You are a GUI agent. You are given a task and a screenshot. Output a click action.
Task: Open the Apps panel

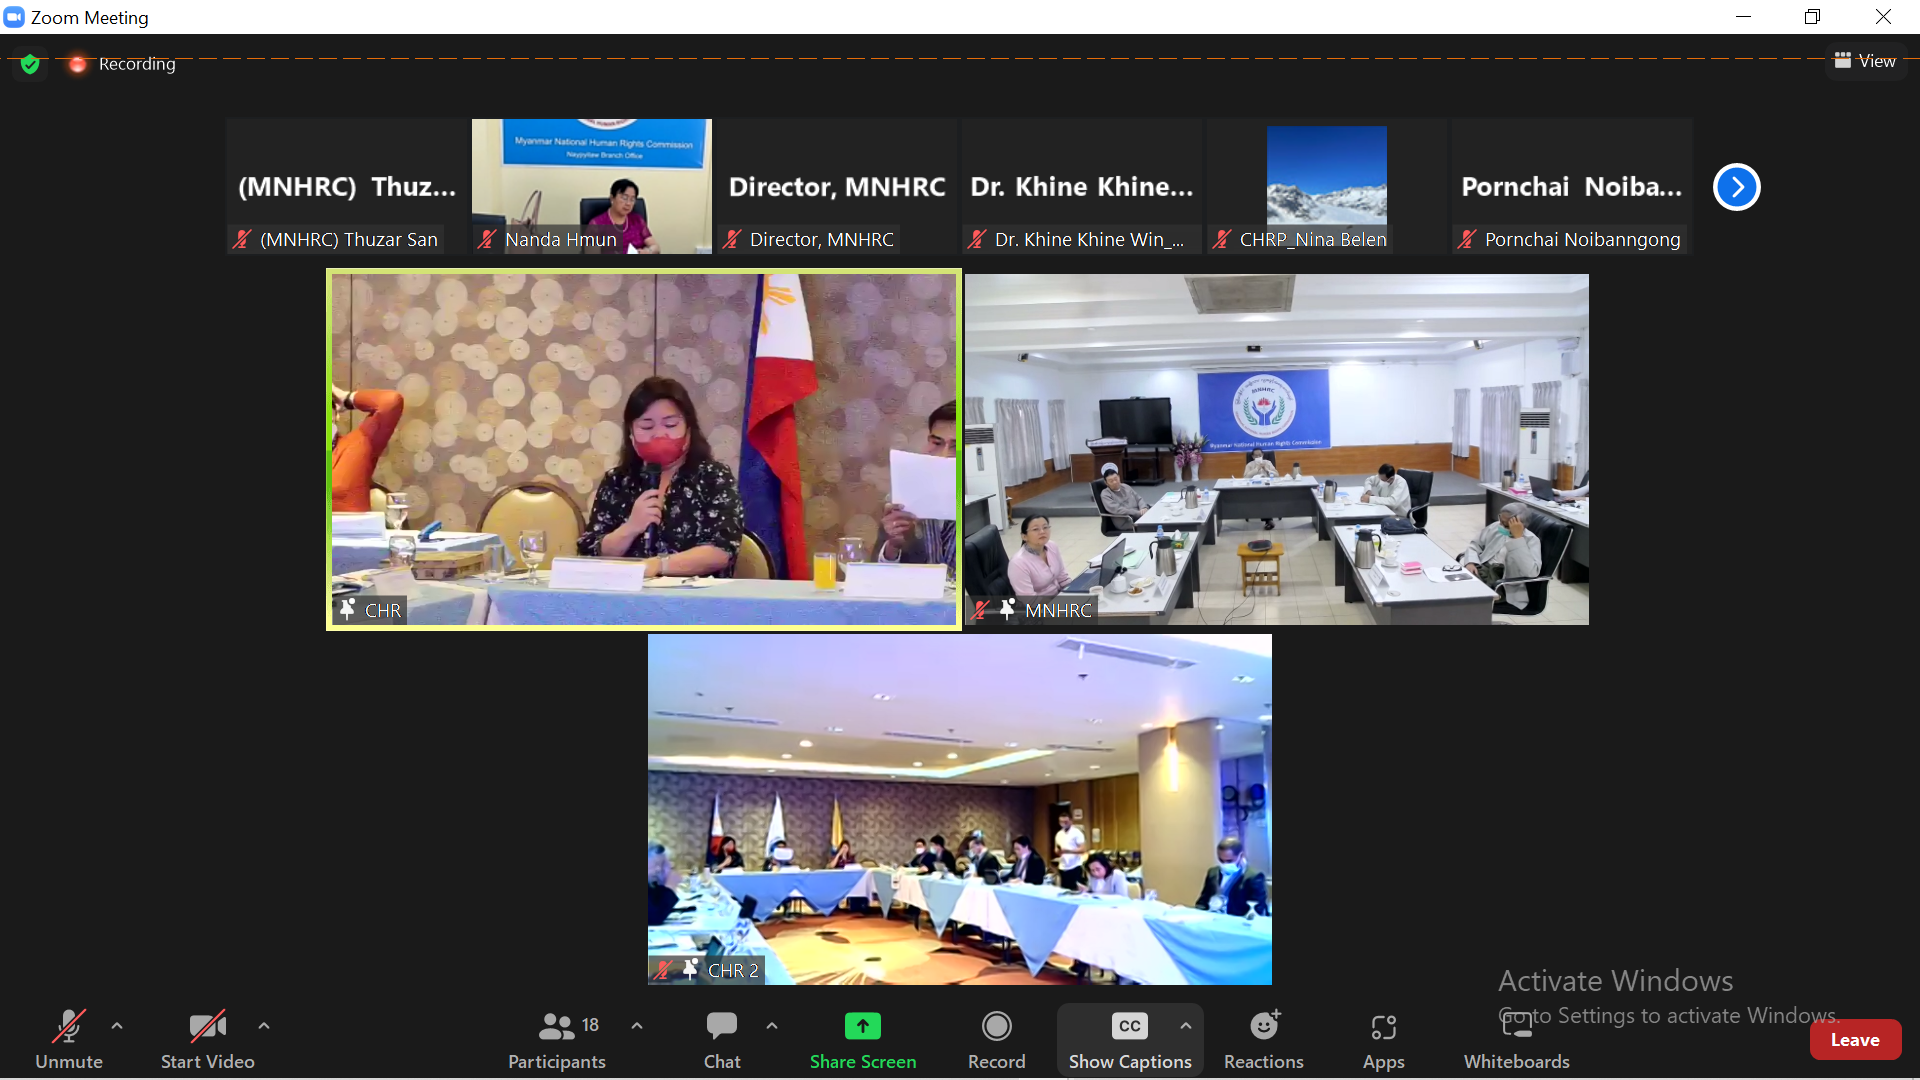click(x=1384, y=1039)
